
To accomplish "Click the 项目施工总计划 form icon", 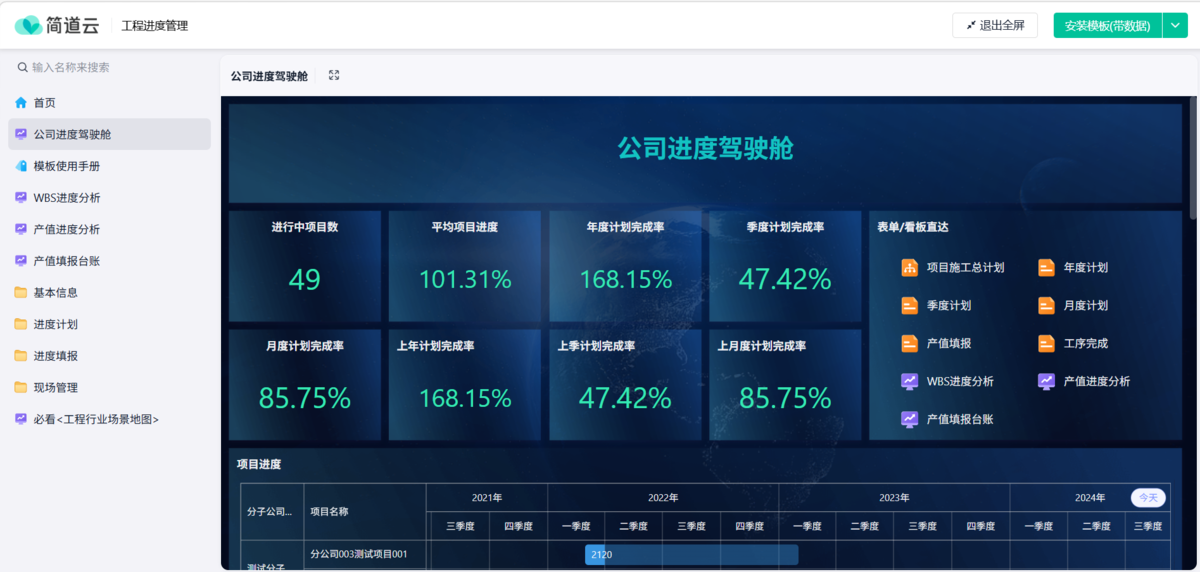I will point(910,267).
